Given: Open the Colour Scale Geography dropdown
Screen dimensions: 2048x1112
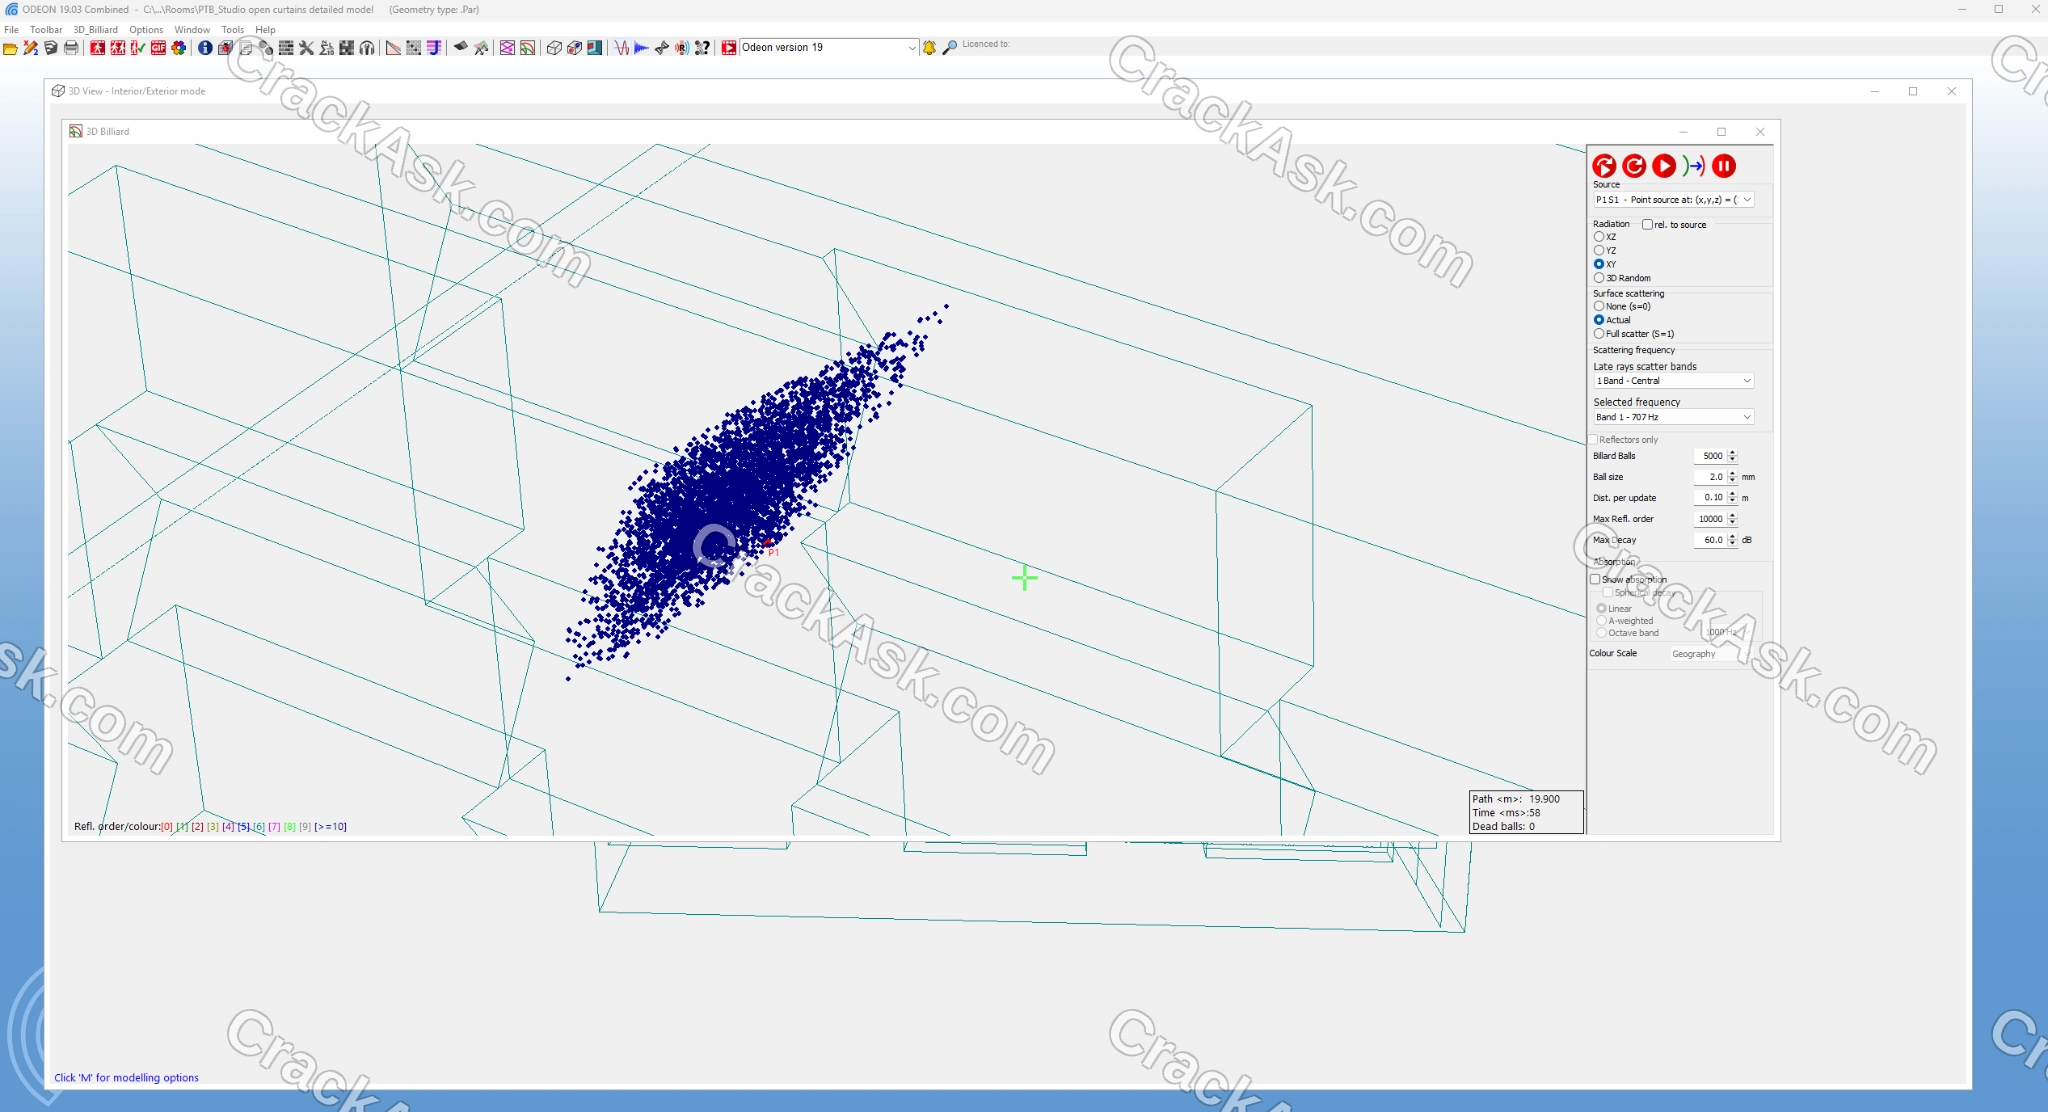Looking at the screenshot, I should click(x=1710, y=654).
